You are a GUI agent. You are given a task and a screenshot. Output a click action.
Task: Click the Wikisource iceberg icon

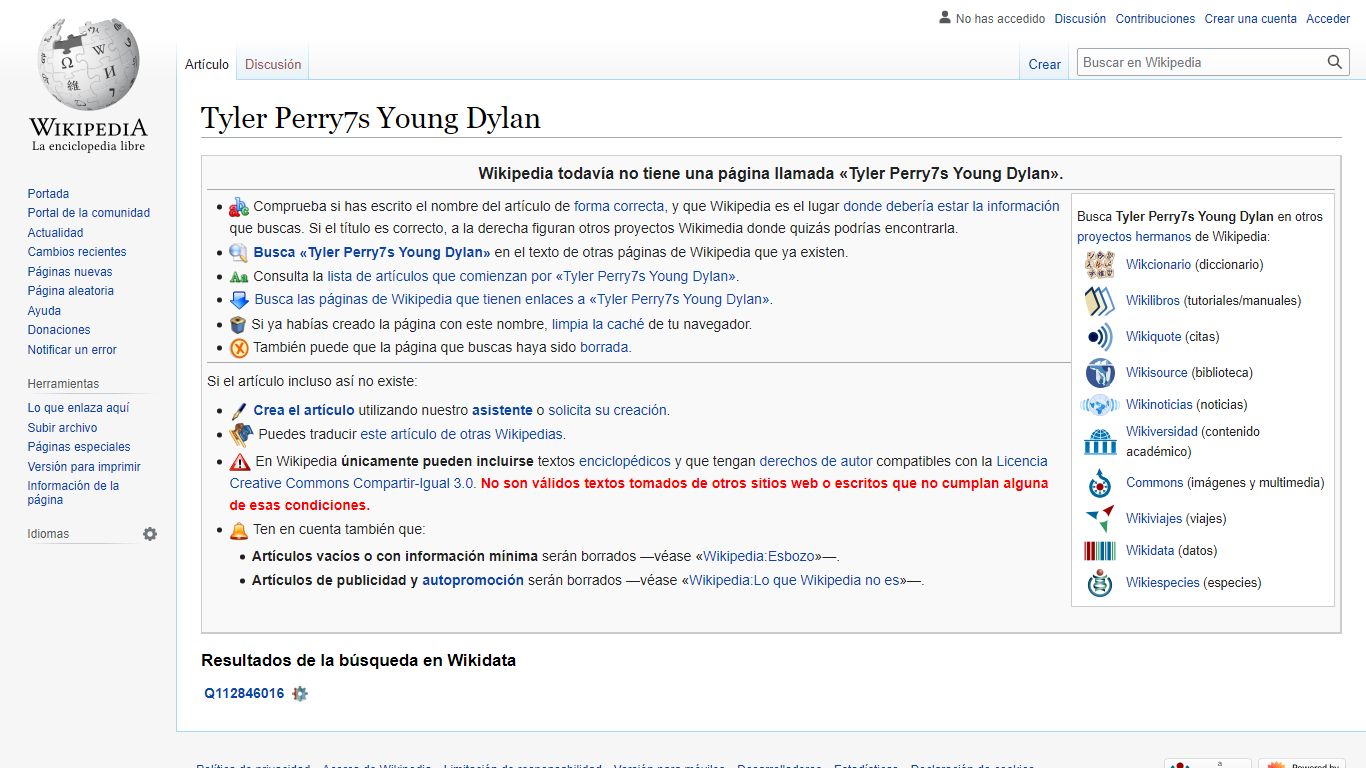(x=1100, y=373)
